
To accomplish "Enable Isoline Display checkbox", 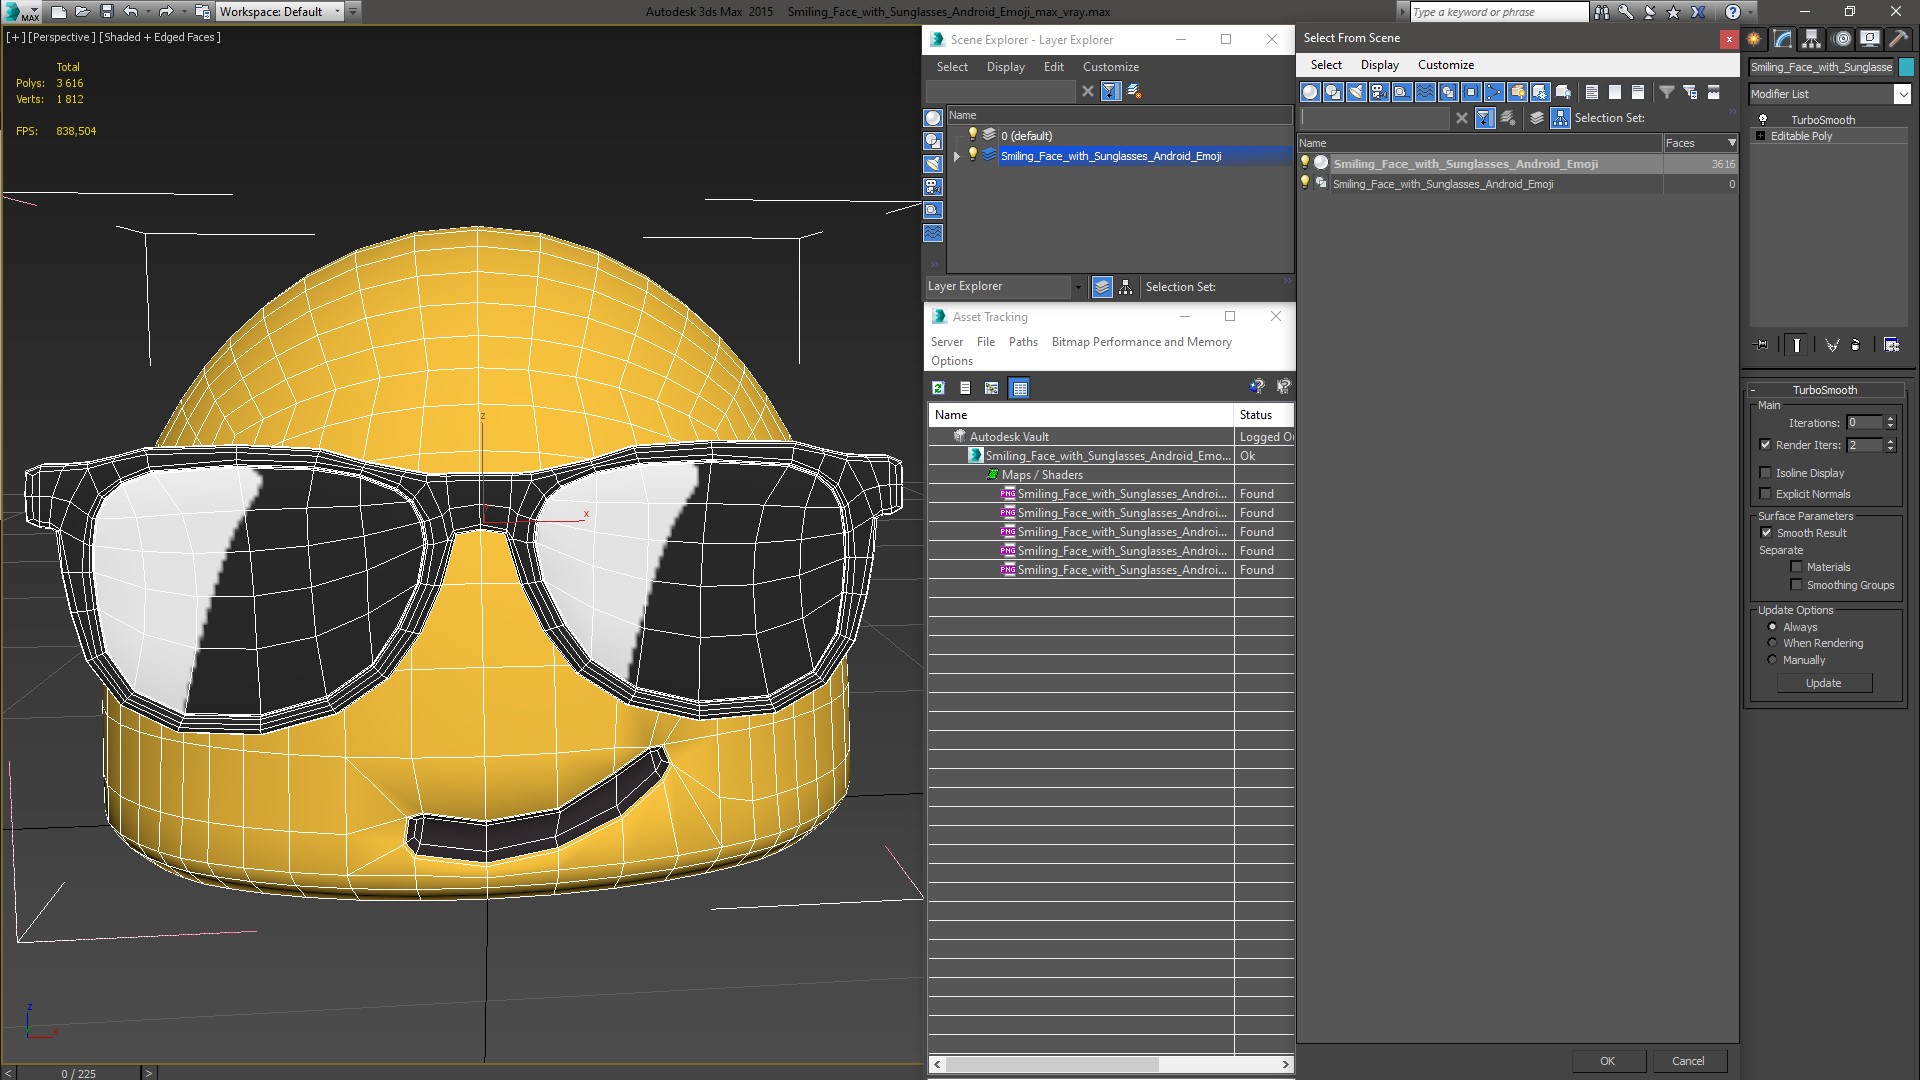I will (x=1765, y=473).
